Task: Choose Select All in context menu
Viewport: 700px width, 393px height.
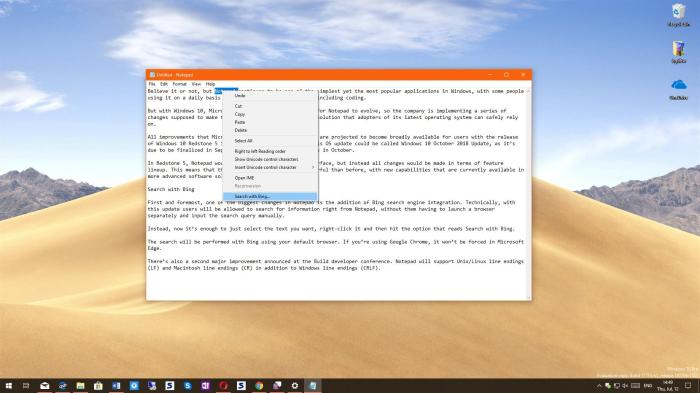Action: pyautogui.click(x=270, y=141)
